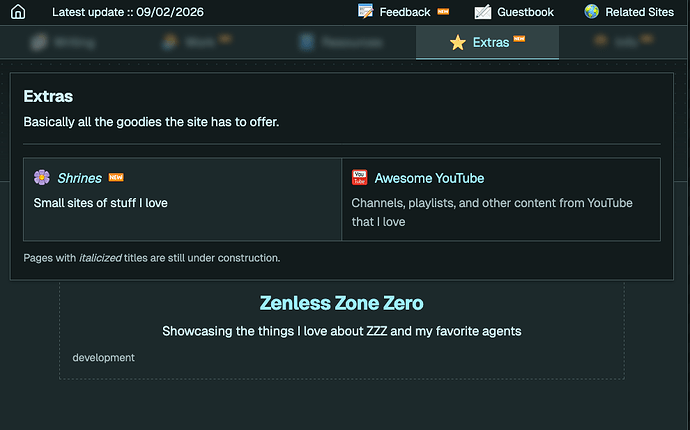
Task: Go to the Shrines page
Action: [x=80, y=178]
